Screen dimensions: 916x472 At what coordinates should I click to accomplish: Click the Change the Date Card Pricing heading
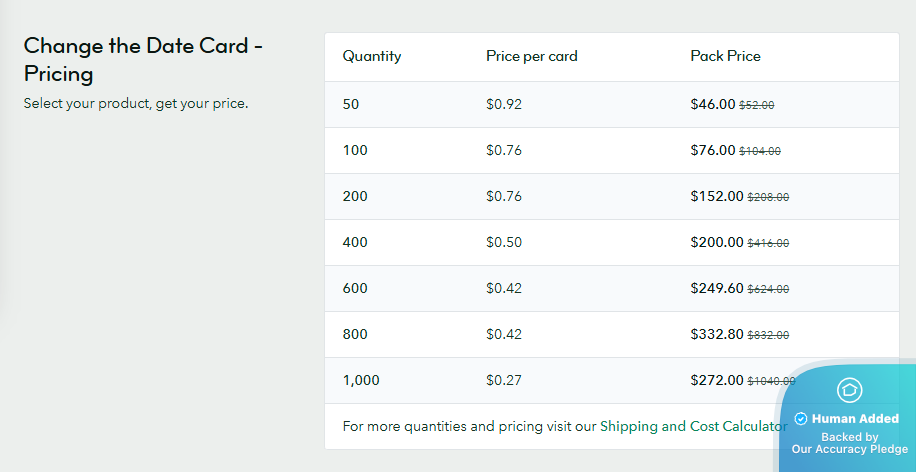(x=143, y=59)
